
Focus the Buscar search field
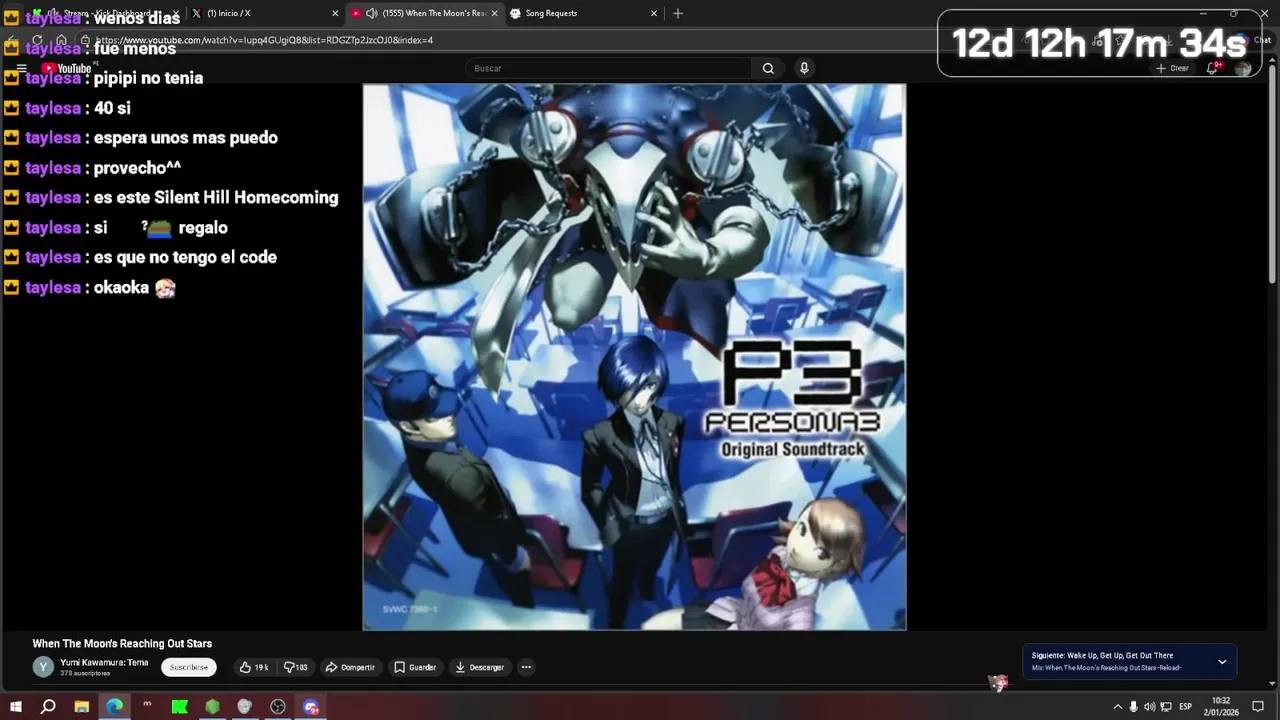[608, 68]
